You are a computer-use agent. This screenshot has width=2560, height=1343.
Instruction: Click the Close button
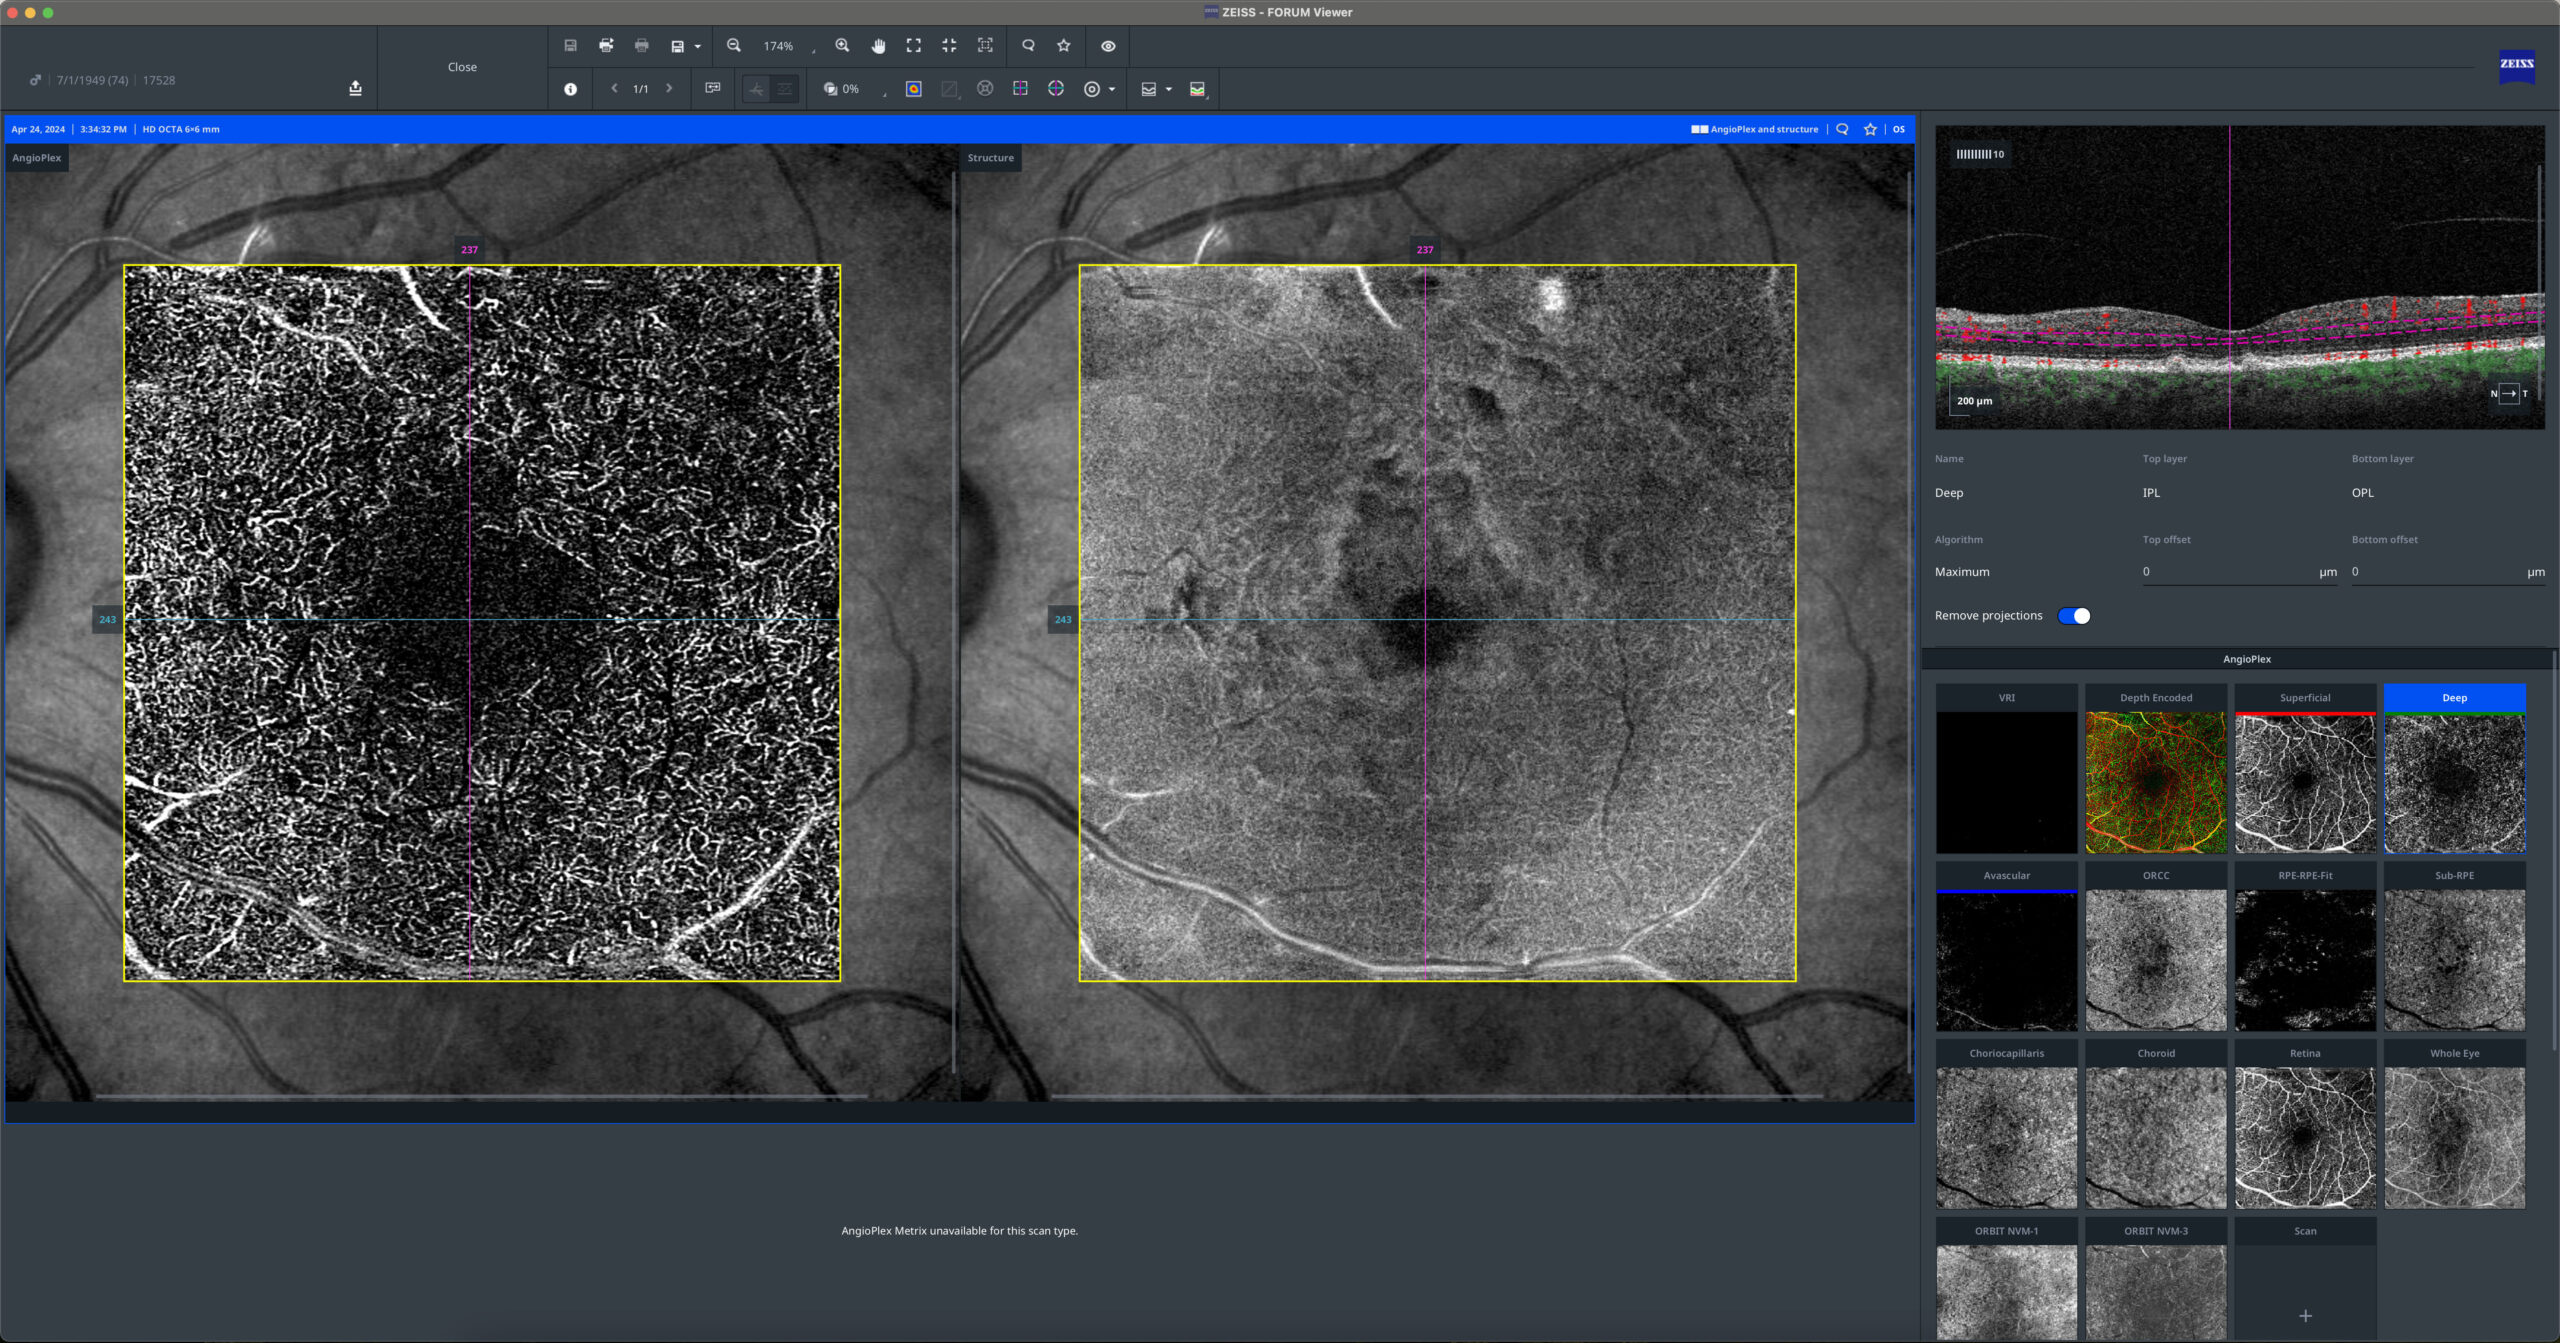tap(462, 67)
